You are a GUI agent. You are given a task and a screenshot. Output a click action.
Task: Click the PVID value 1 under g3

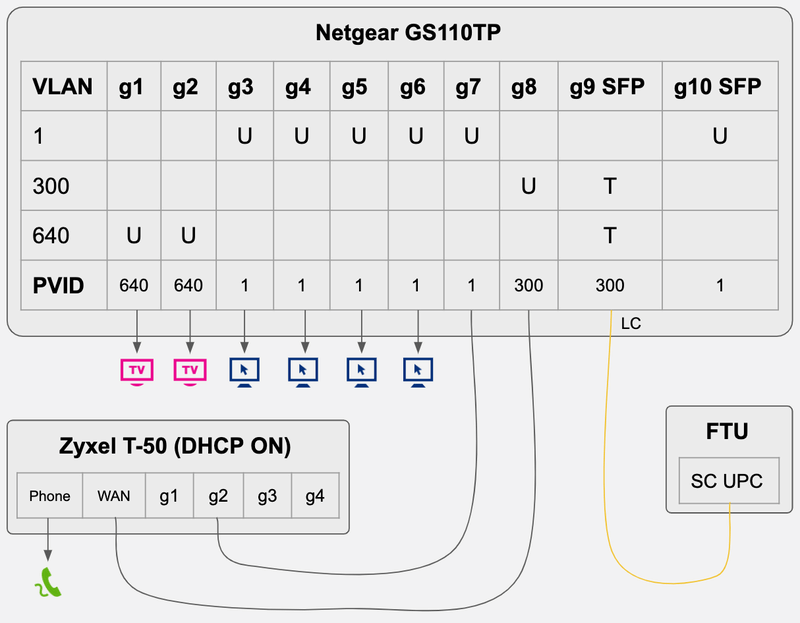(245, 285)
